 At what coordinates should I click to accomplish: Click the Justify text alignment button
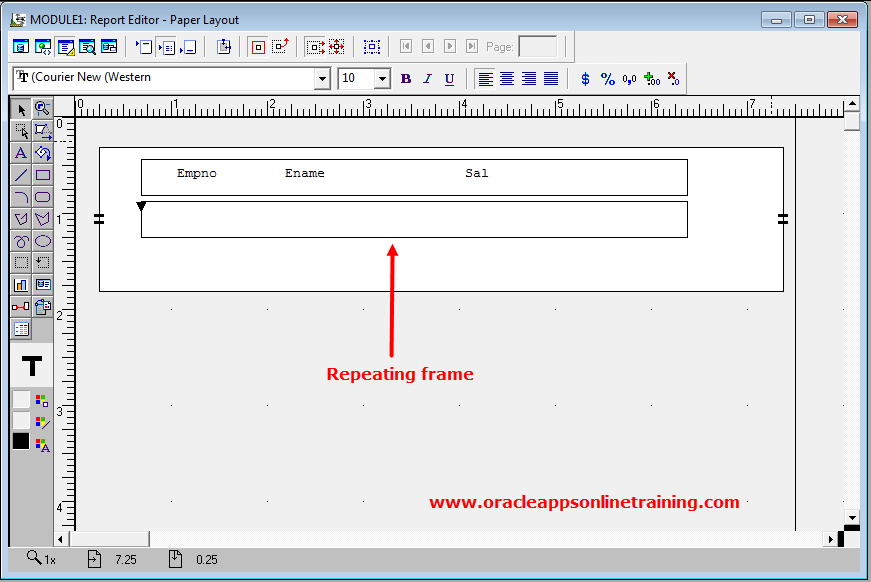click(551, 79)
